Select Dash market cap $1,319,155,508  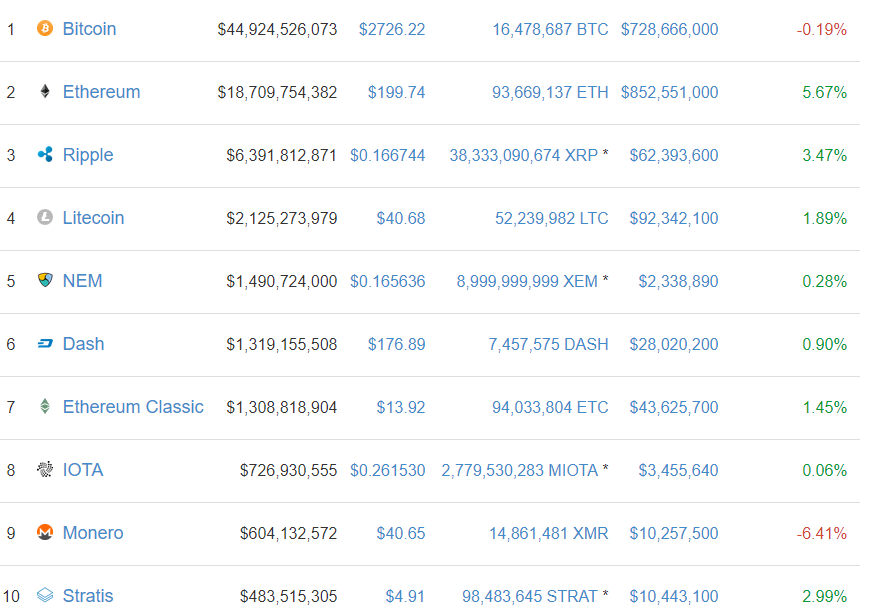click(x=282, y=345)
